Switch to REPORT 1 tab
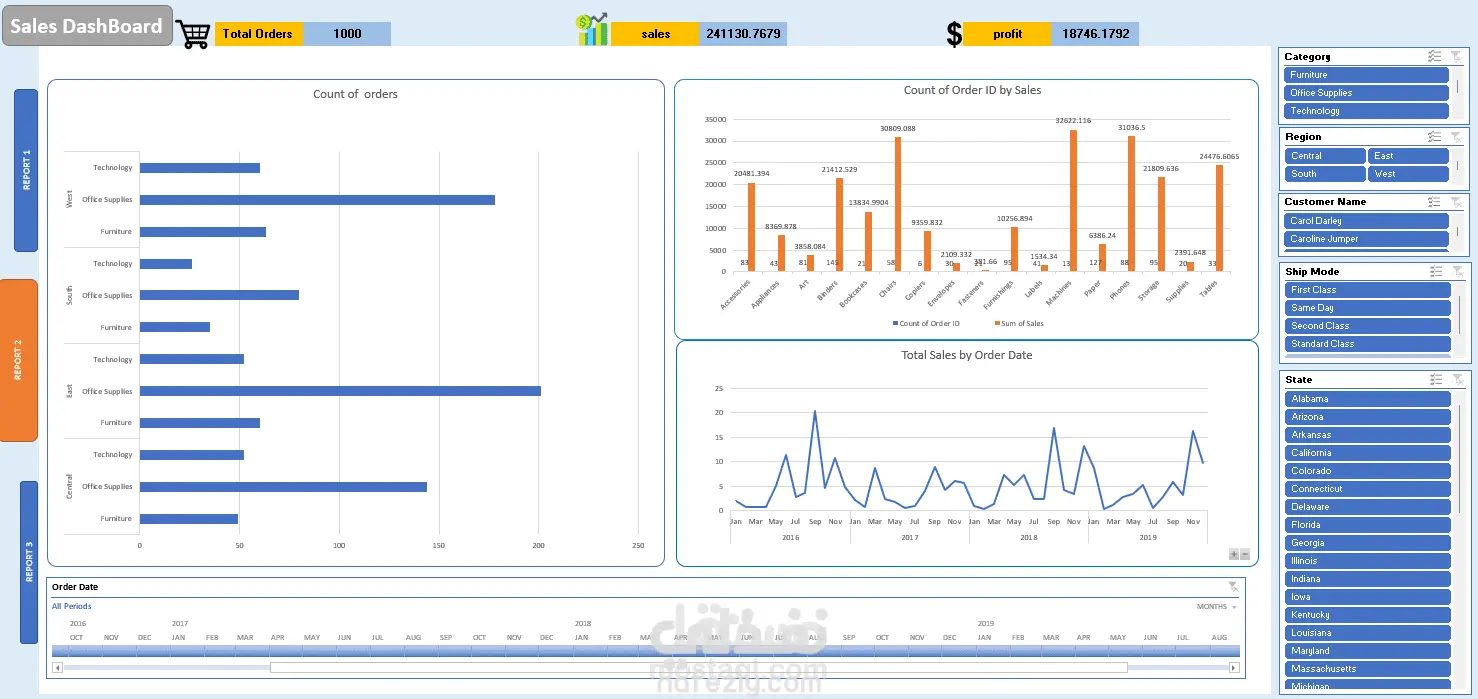This screenshot has width=1478, height=699. (26, 170)
